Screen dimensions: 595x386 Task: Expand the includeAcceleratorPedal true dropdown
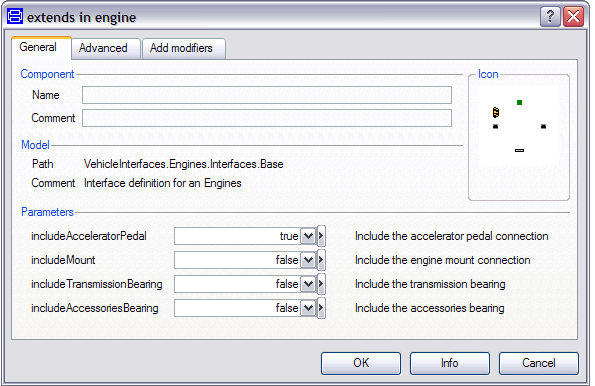point(308,236)
